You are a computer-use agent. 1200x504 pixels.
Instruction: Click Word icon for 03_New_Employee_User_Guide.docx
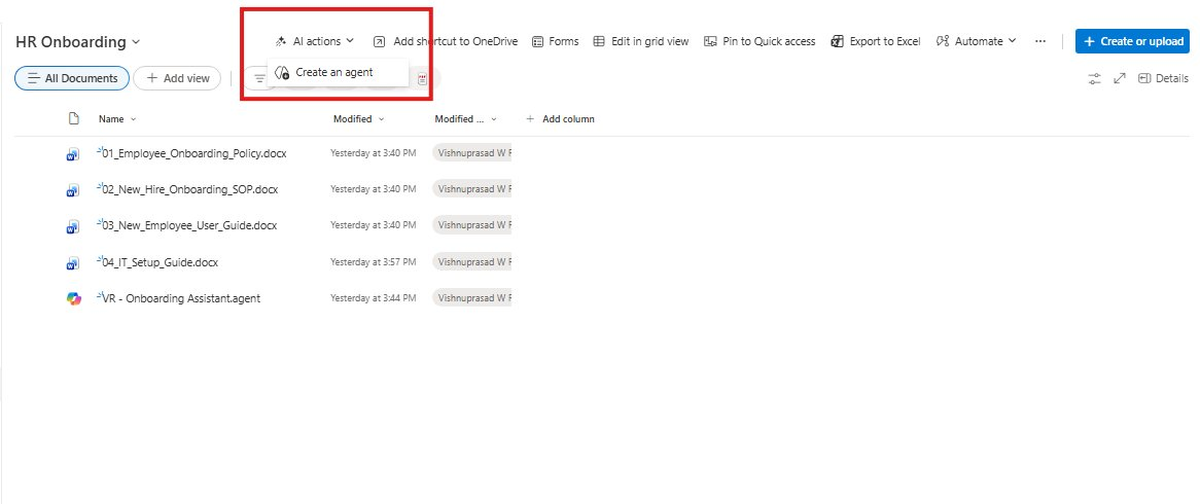(73, 227)
